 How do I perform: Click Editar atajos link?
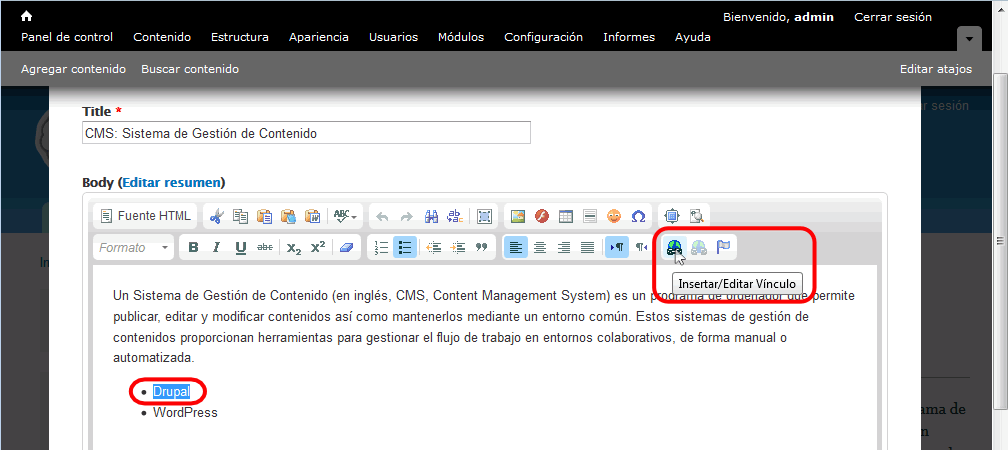click(x=936, y=69)
